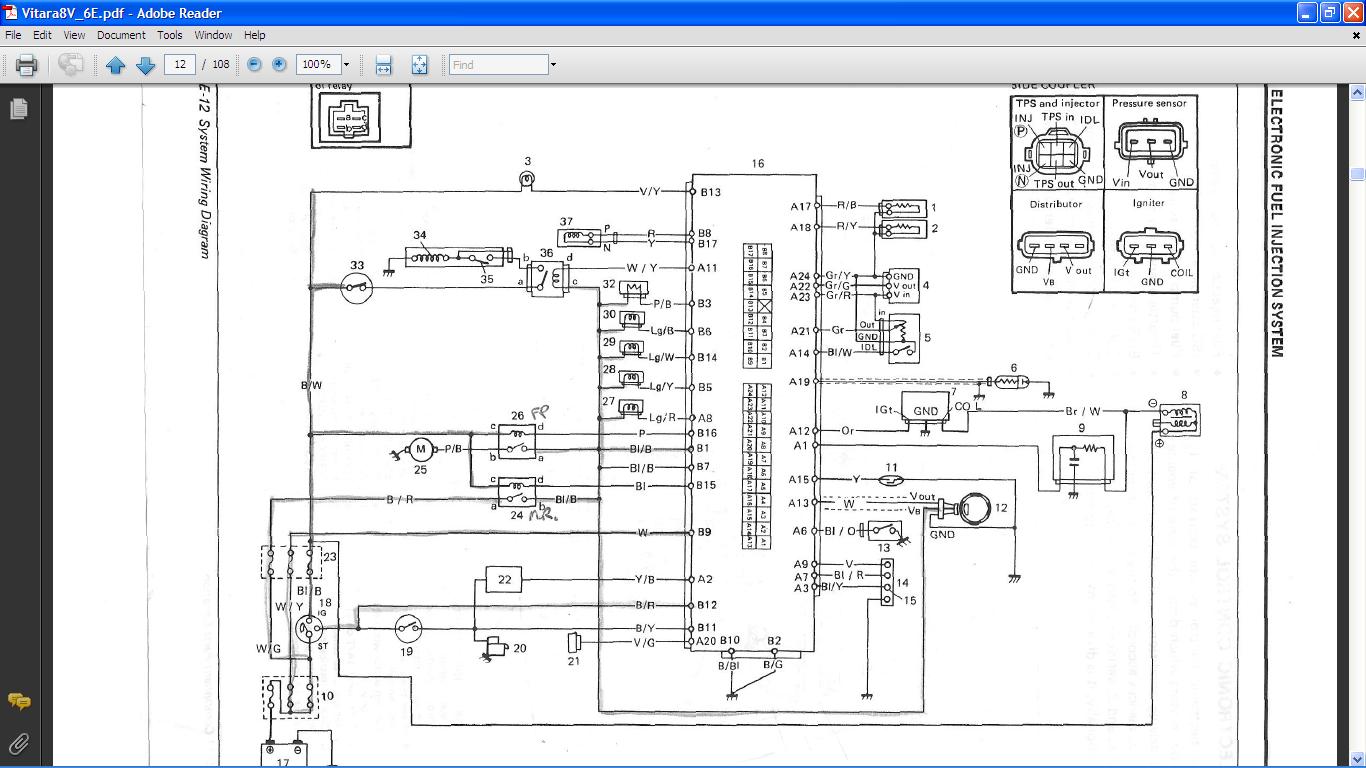
Task: Open the Attachments paperclip panel
Action: [x=18, y=743]
